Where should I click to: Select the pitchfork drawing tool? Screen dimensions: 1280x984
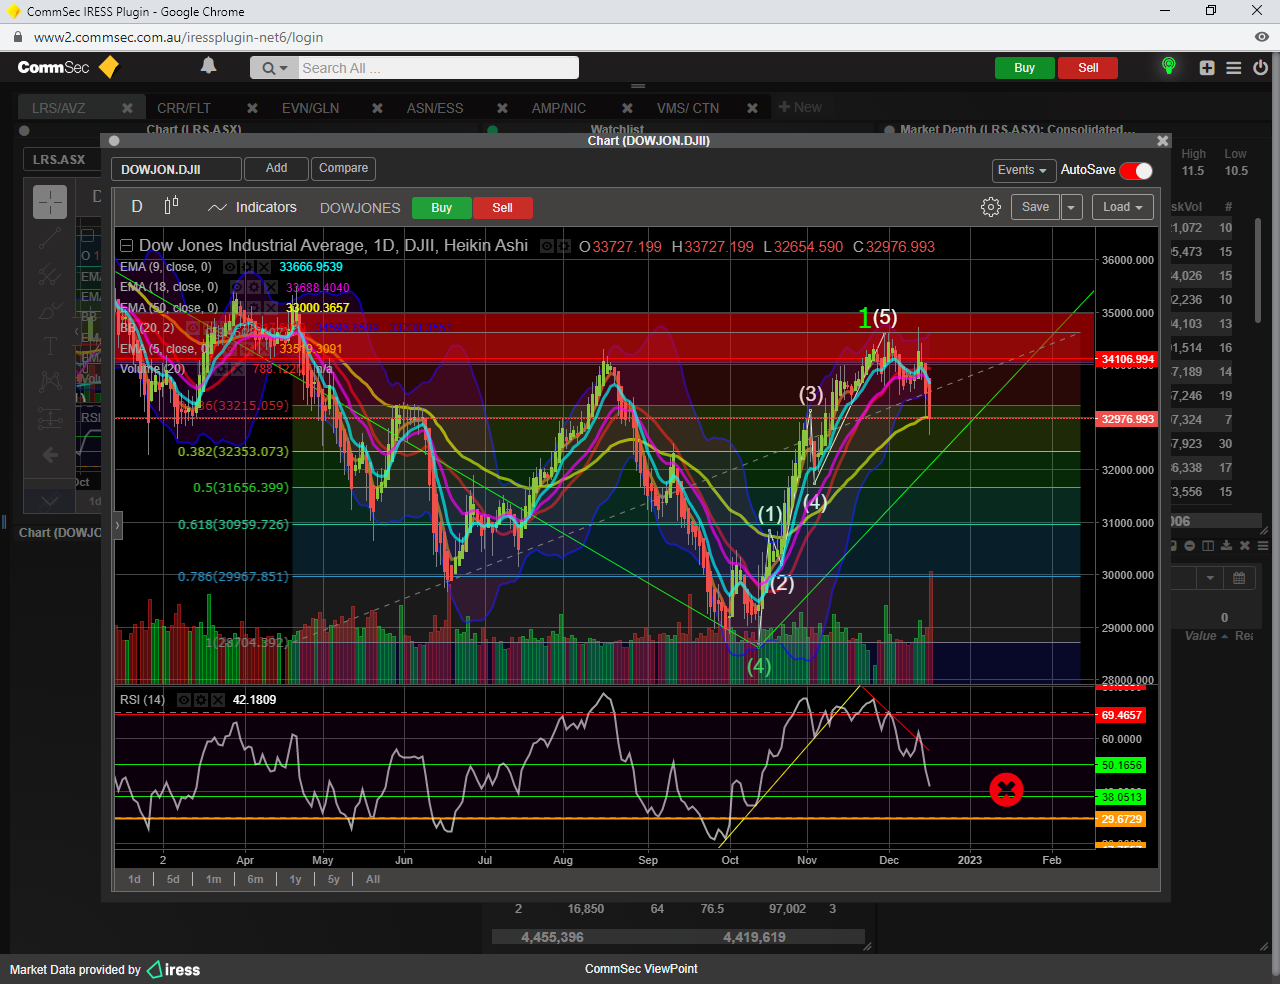pyautogui.click(x=50, y=274)
